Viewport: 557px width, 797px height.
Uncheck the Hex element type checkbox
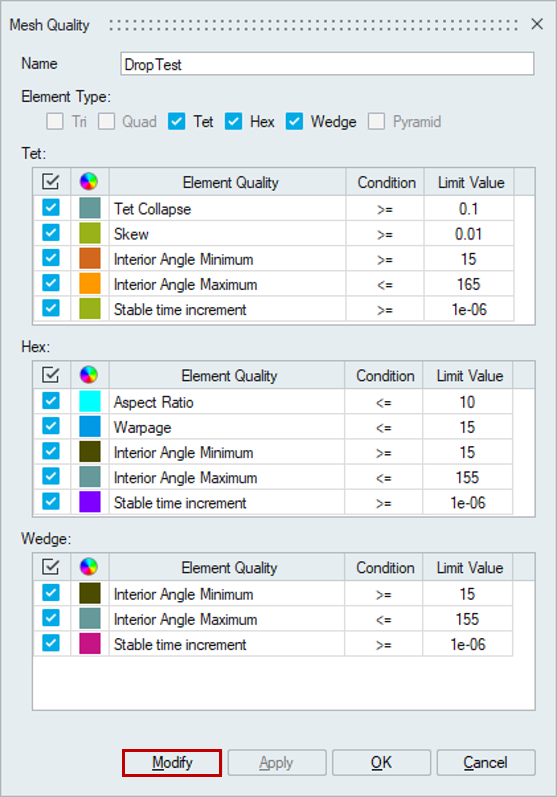pyautogui.click(x=233, y=121)
